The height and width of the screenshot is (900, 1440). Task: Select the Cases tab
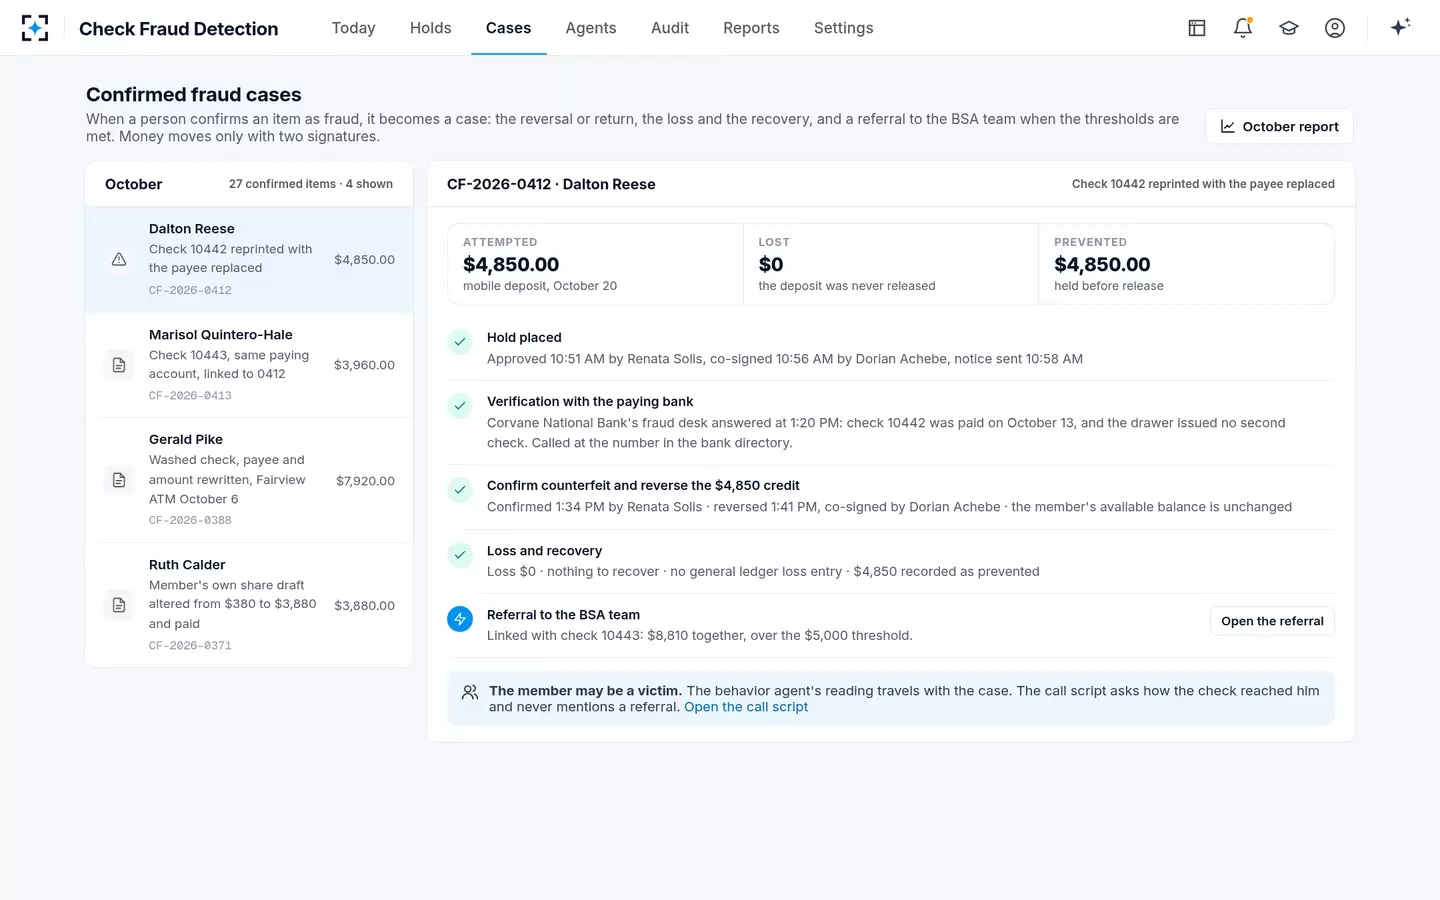click(x=508, y=28)
